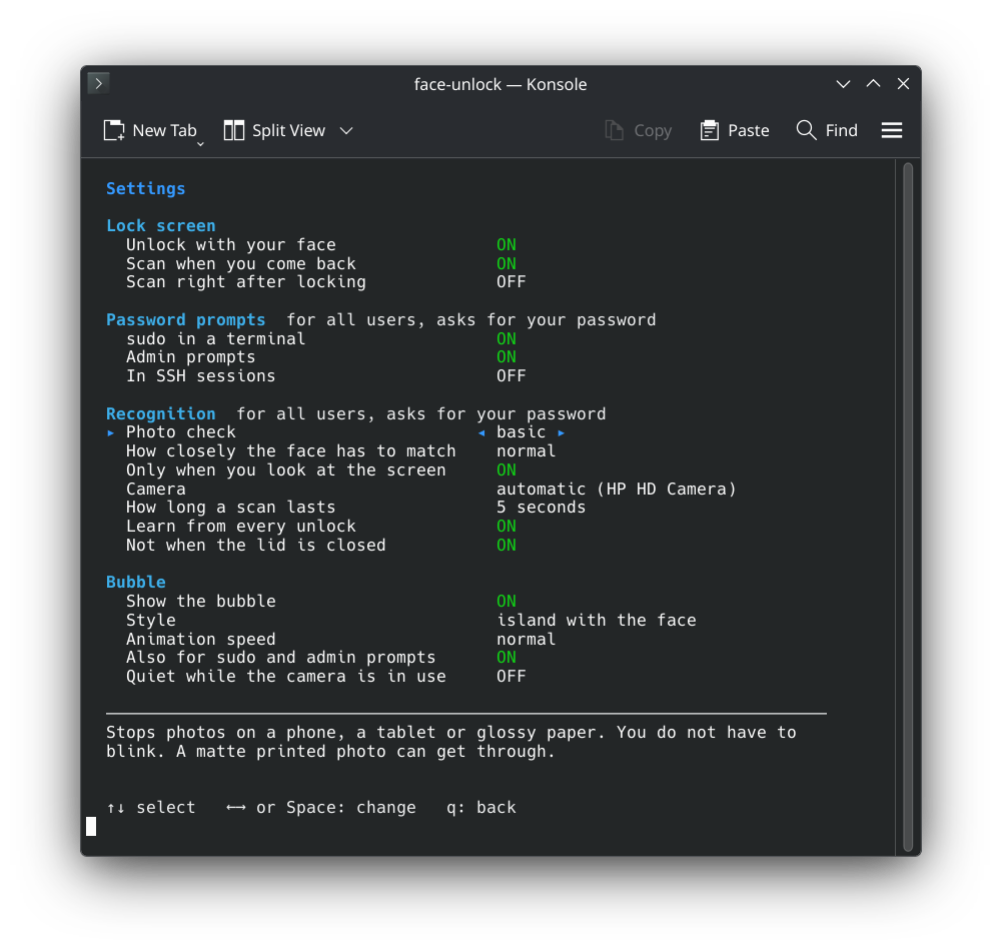This screenshot has width=1002, height=952.
Task: Toggle ON value for Scan when you come back
Action: [x=506, y=264]
